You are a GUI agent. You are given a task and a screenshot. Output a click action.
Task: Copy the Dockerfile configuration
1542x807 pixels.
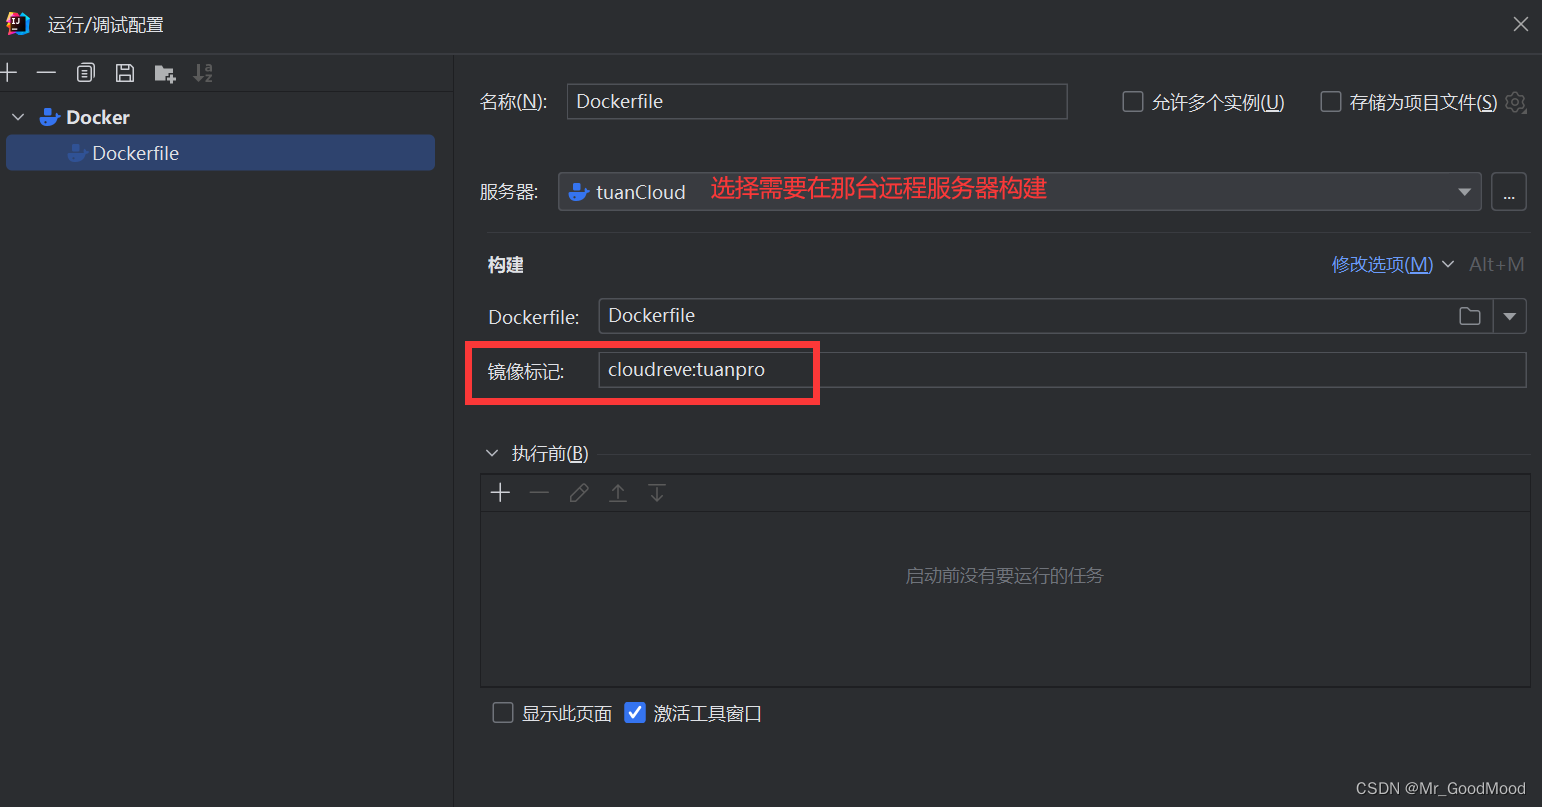pyautogui.click(x=85, y=72)
